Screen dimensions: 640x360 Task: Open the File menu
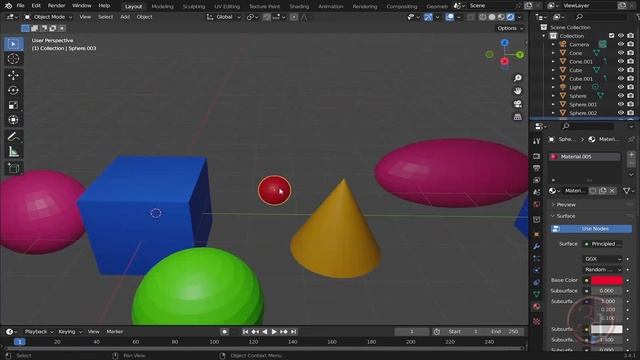coord(20,6)
